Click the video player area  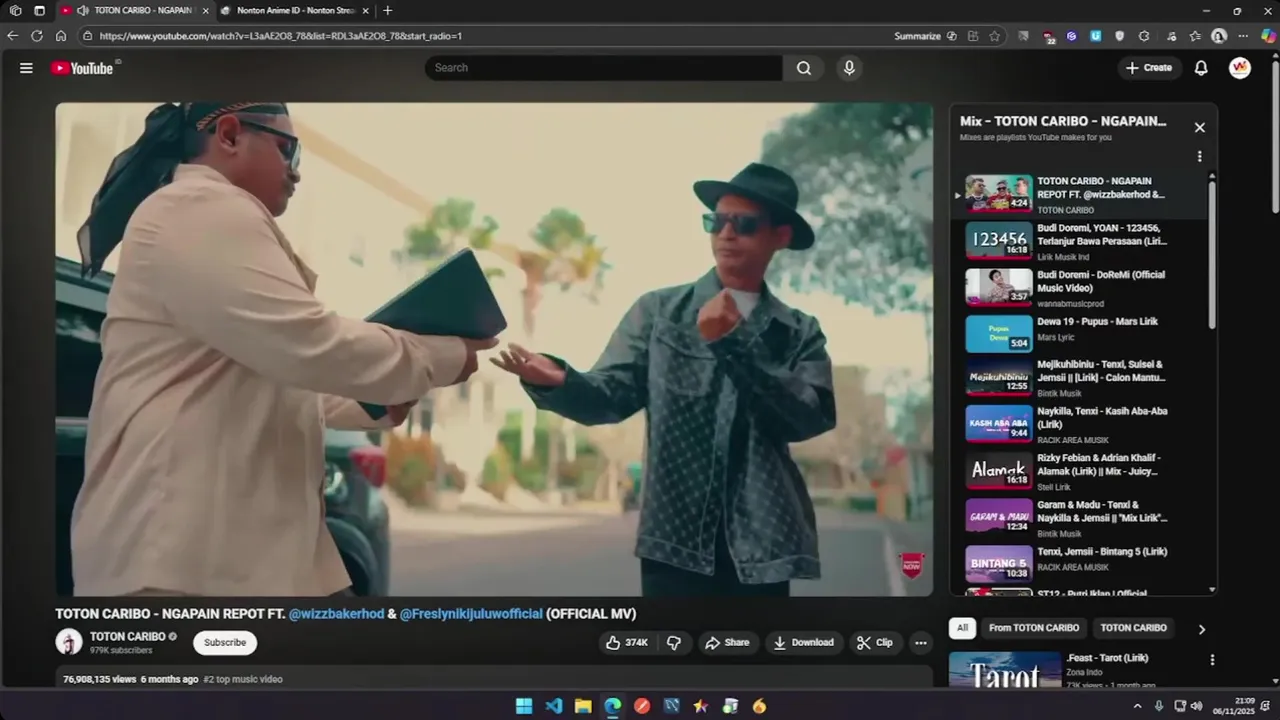coord(494,349)
